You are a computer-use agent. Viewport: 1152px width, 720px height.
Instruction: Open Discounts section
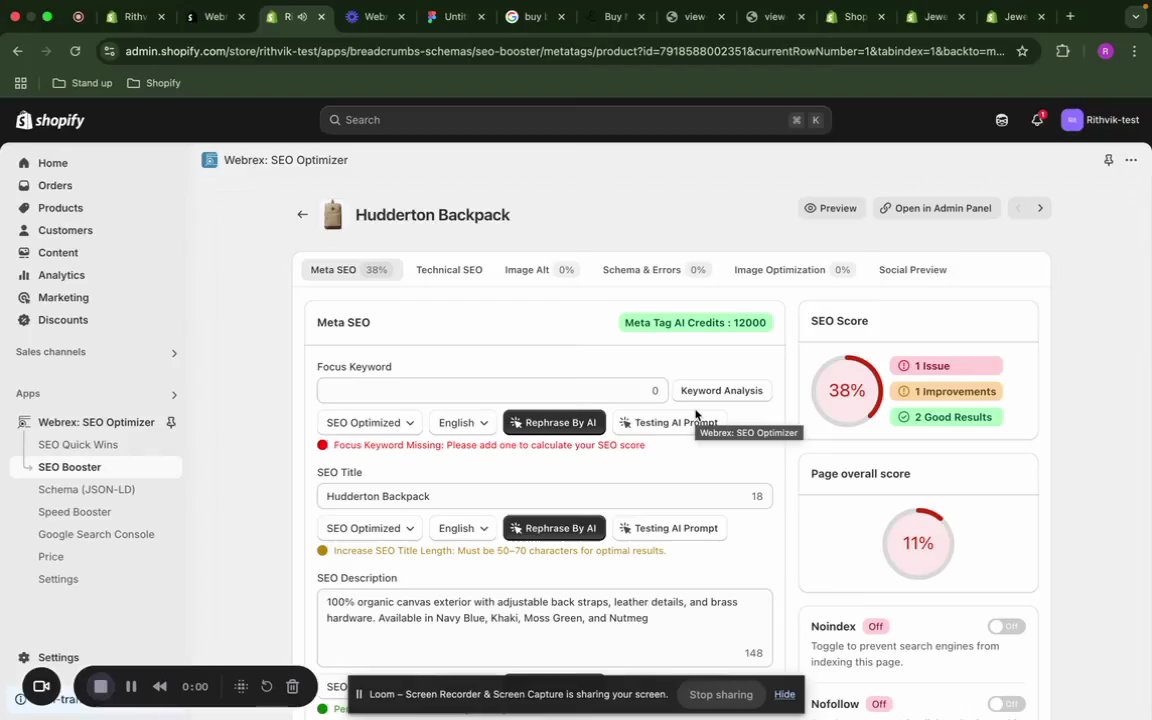click(62, 320)
